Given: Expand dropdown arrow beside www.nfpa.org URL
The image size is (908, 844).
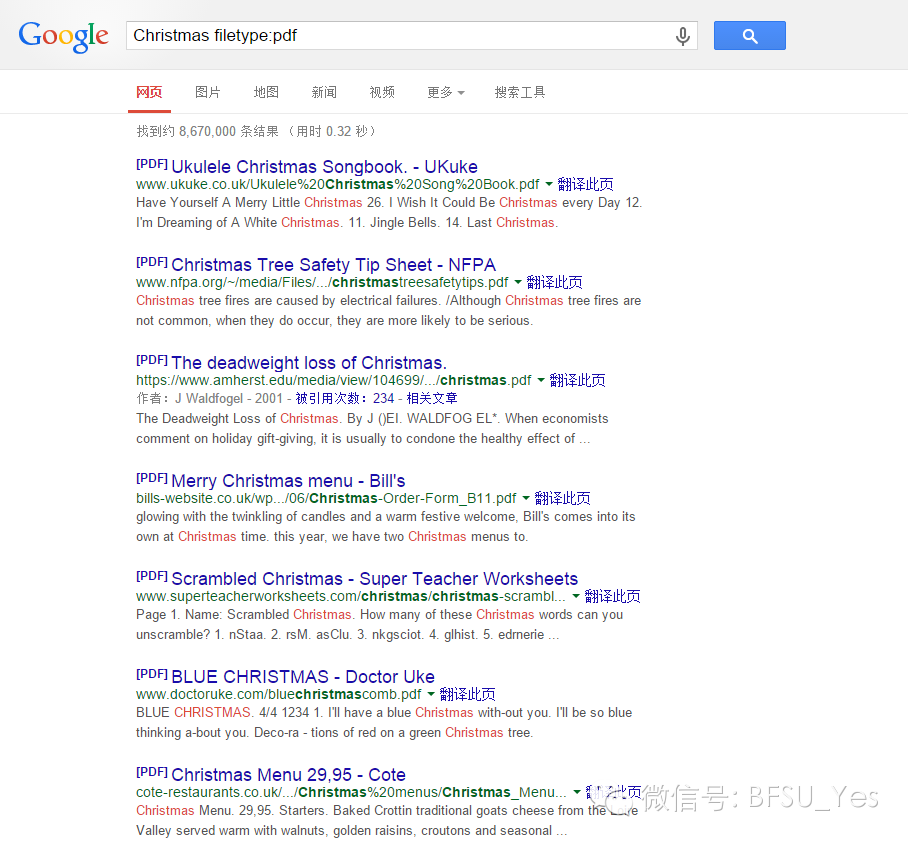Looking at the screenshot, I should pyautogui.click(x=518, y=282).
